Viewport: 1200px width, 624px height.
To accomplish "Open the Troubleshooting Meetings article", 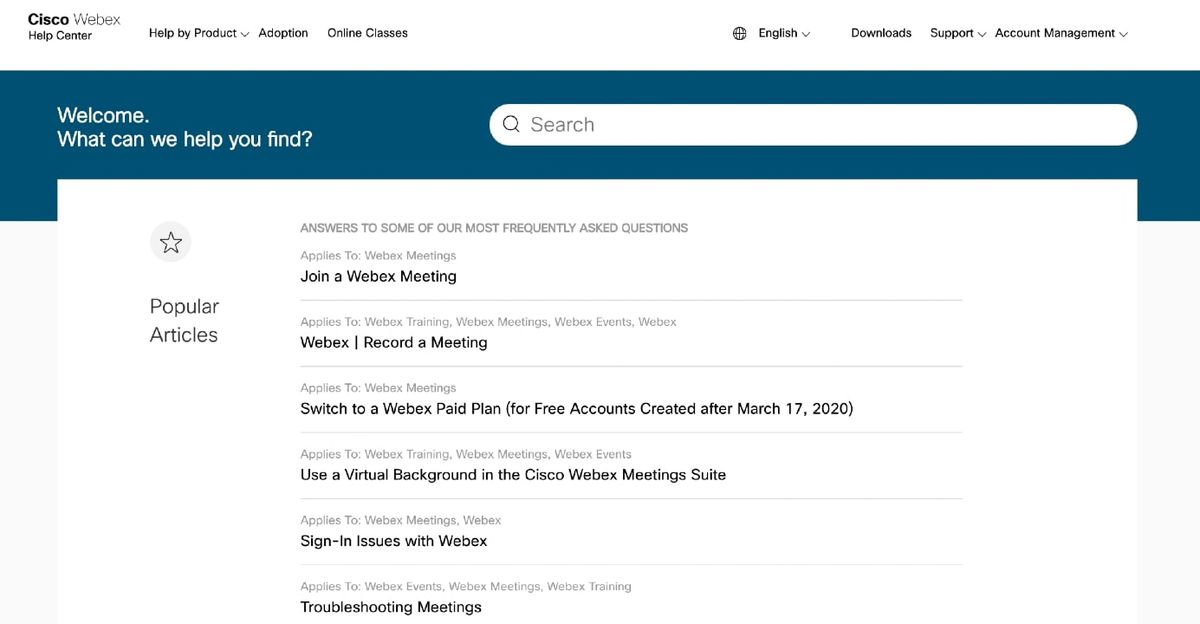I will click(x=391, y=606).
